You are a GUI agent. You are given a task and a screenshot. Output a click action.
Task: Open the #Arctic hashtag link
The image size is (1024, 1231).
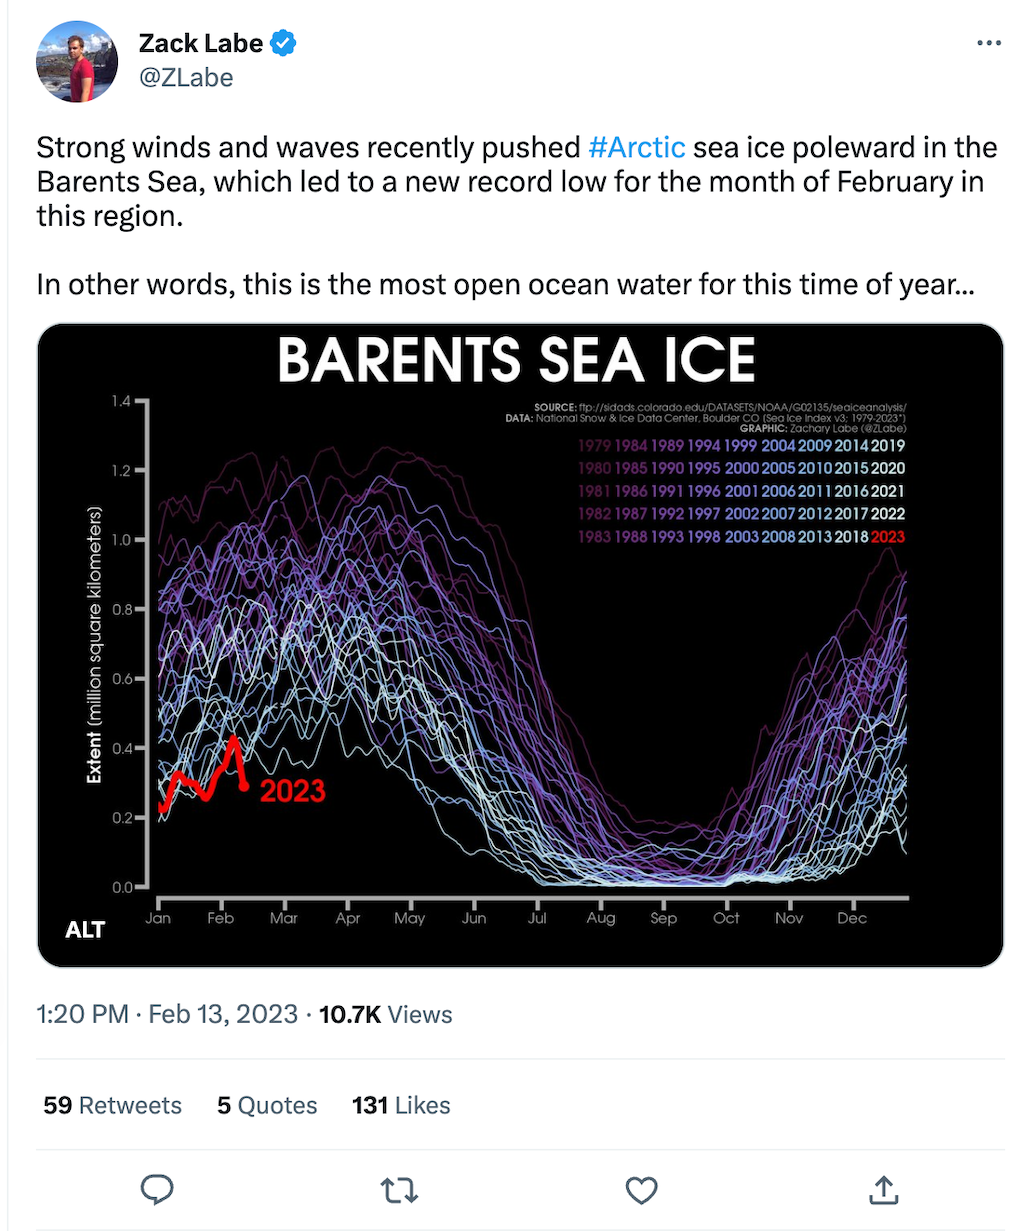(637, 147)
